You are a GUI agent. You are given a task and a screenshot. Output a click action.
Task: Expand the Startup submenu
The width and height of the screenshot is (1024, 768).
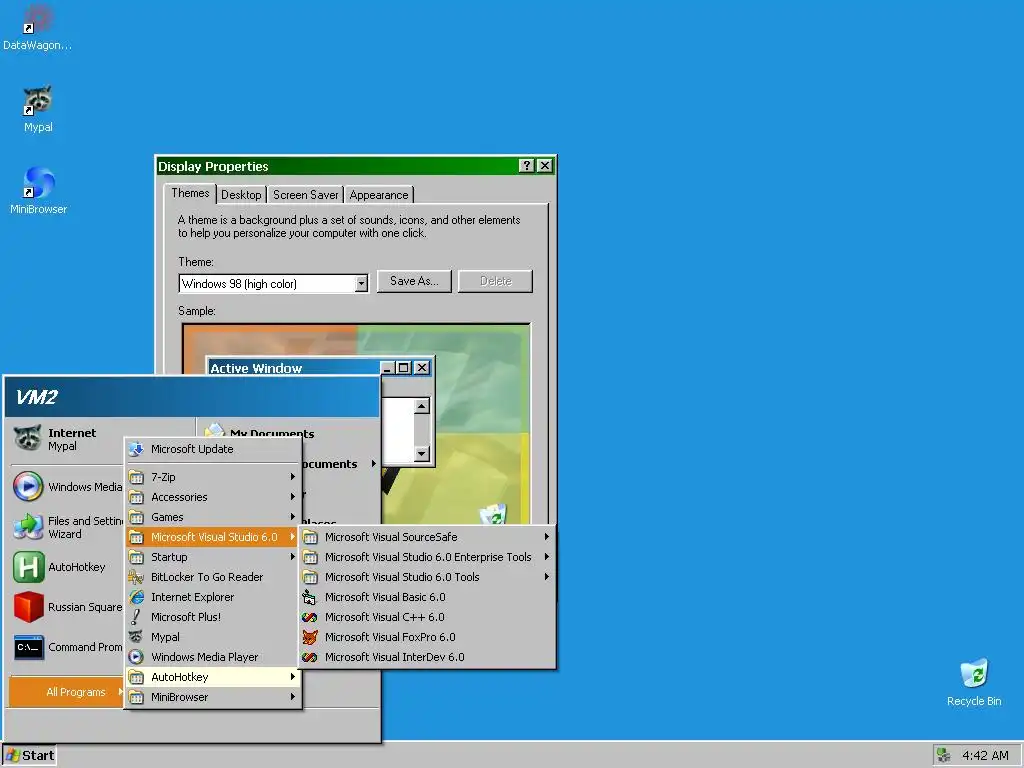pyautogui.click(x=293, y=557)
